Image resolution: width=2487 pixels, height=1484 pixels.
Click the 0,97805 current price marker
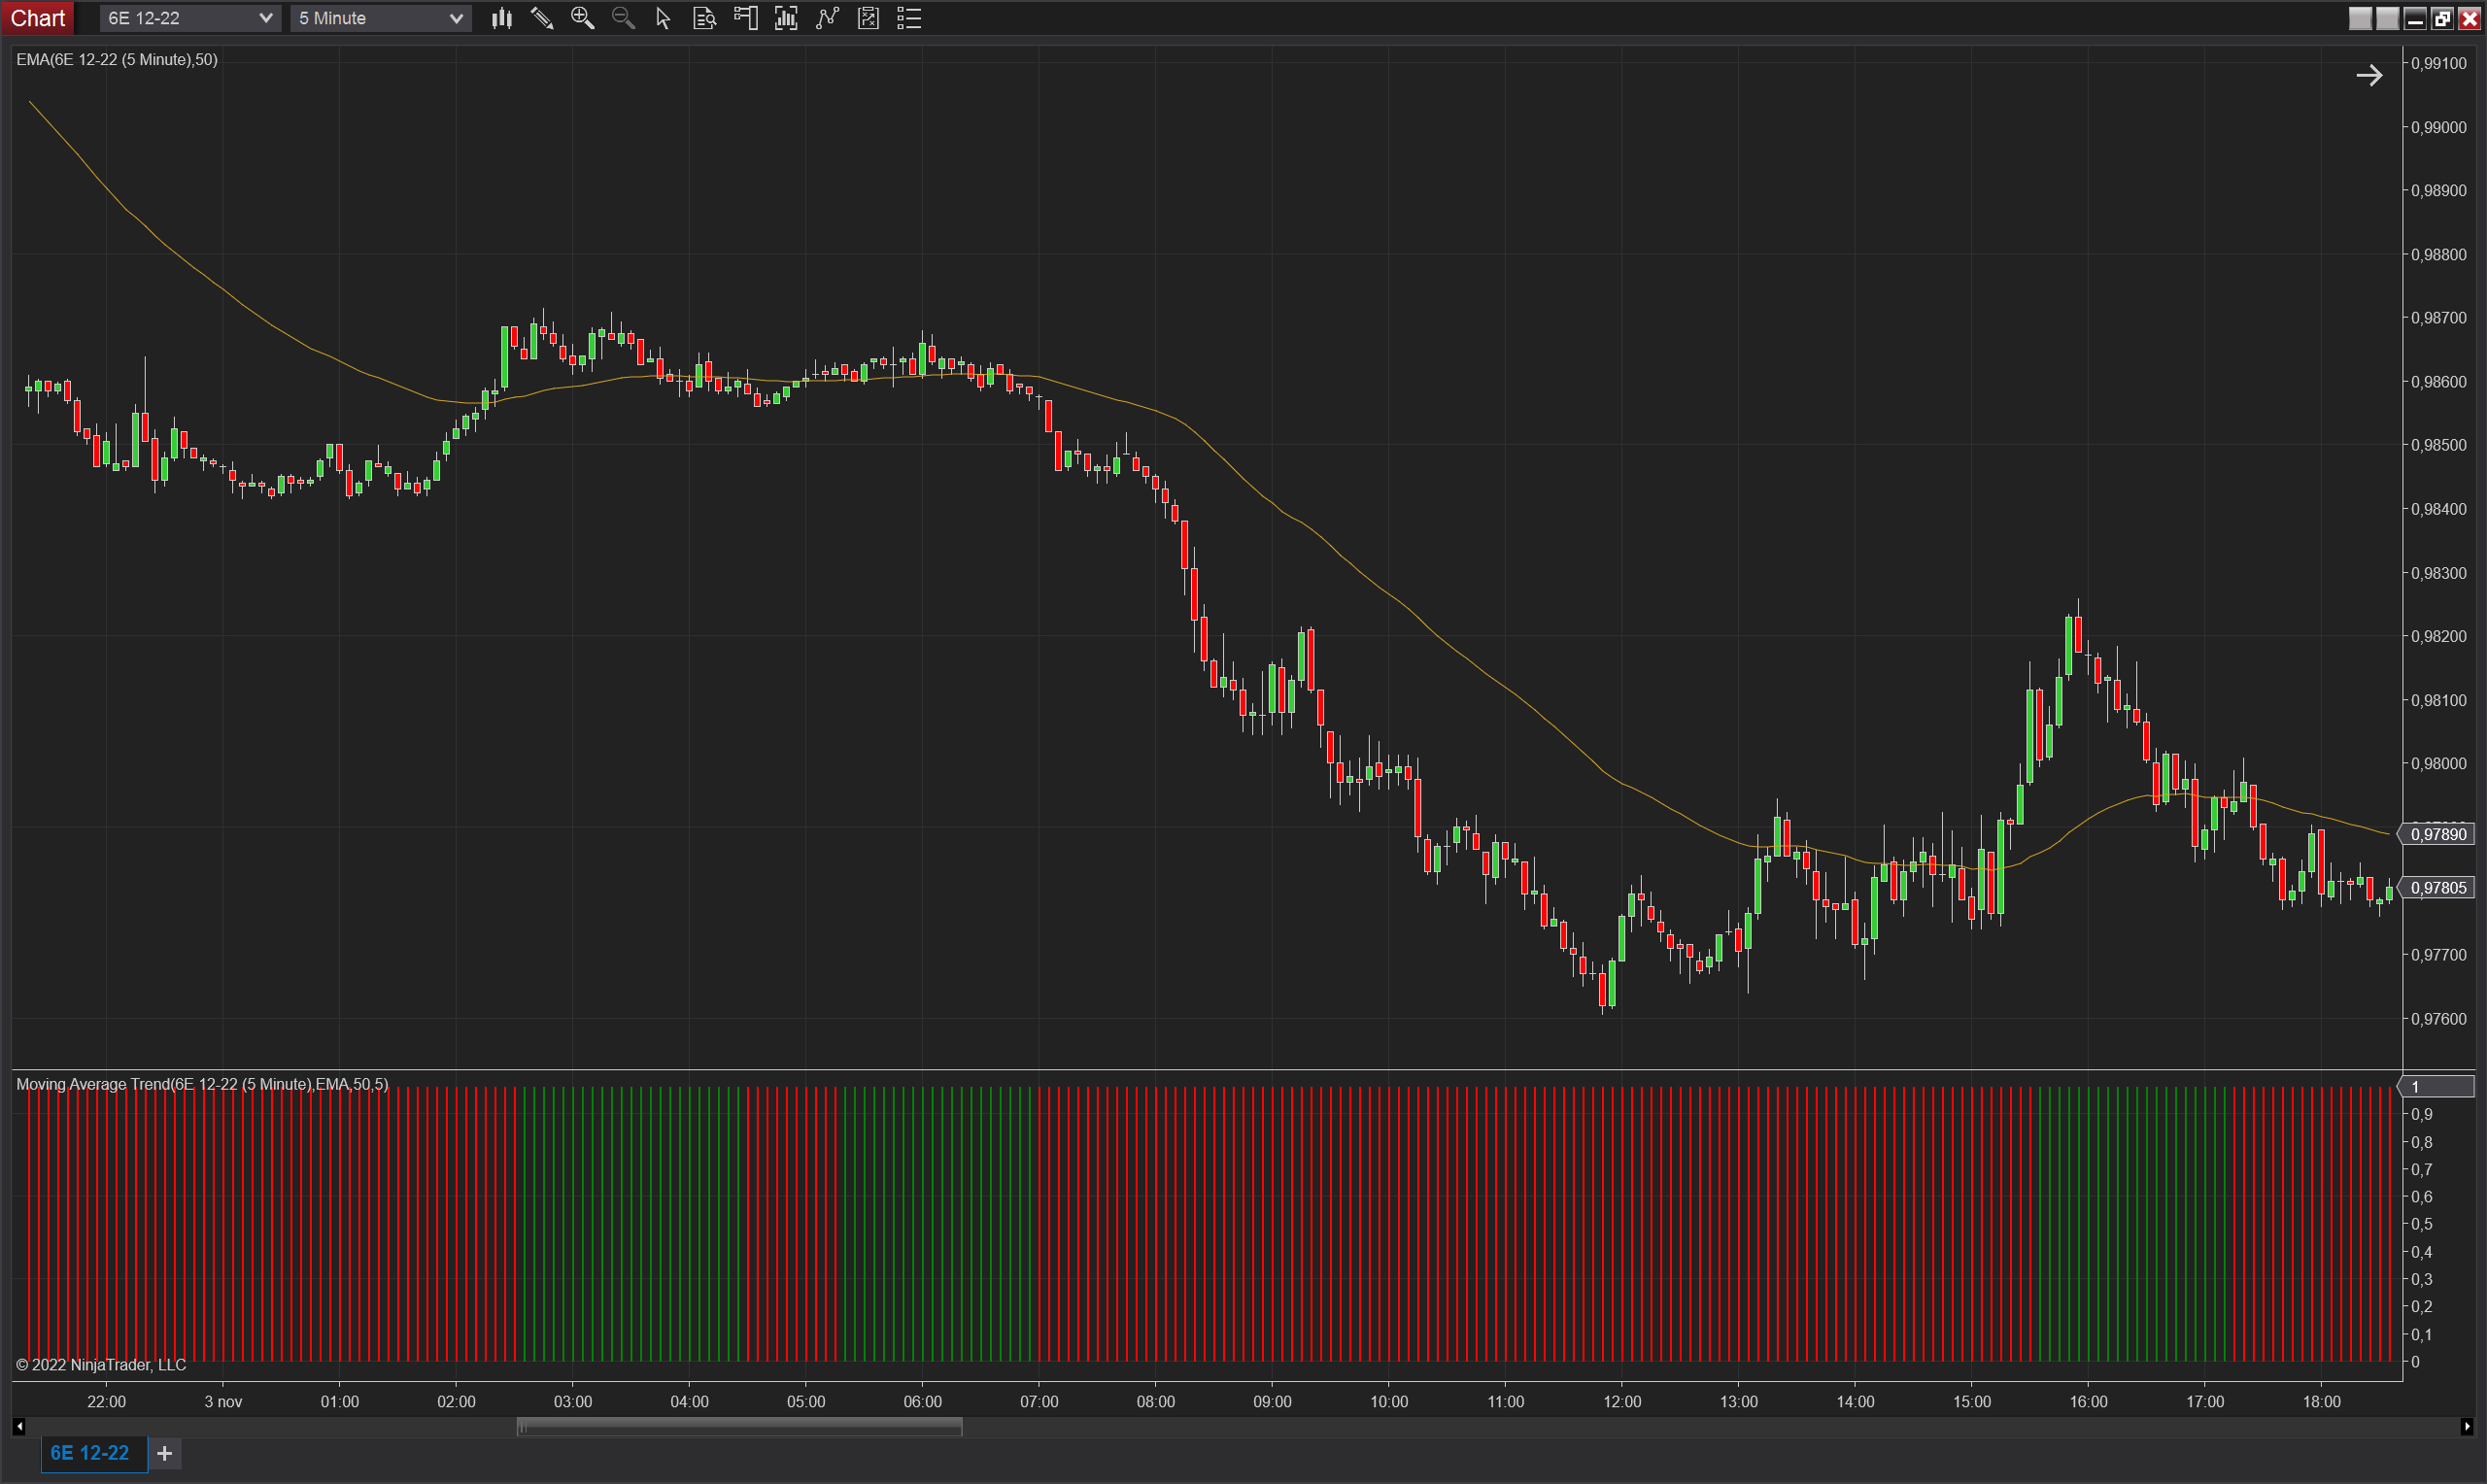coord(2438,888)
